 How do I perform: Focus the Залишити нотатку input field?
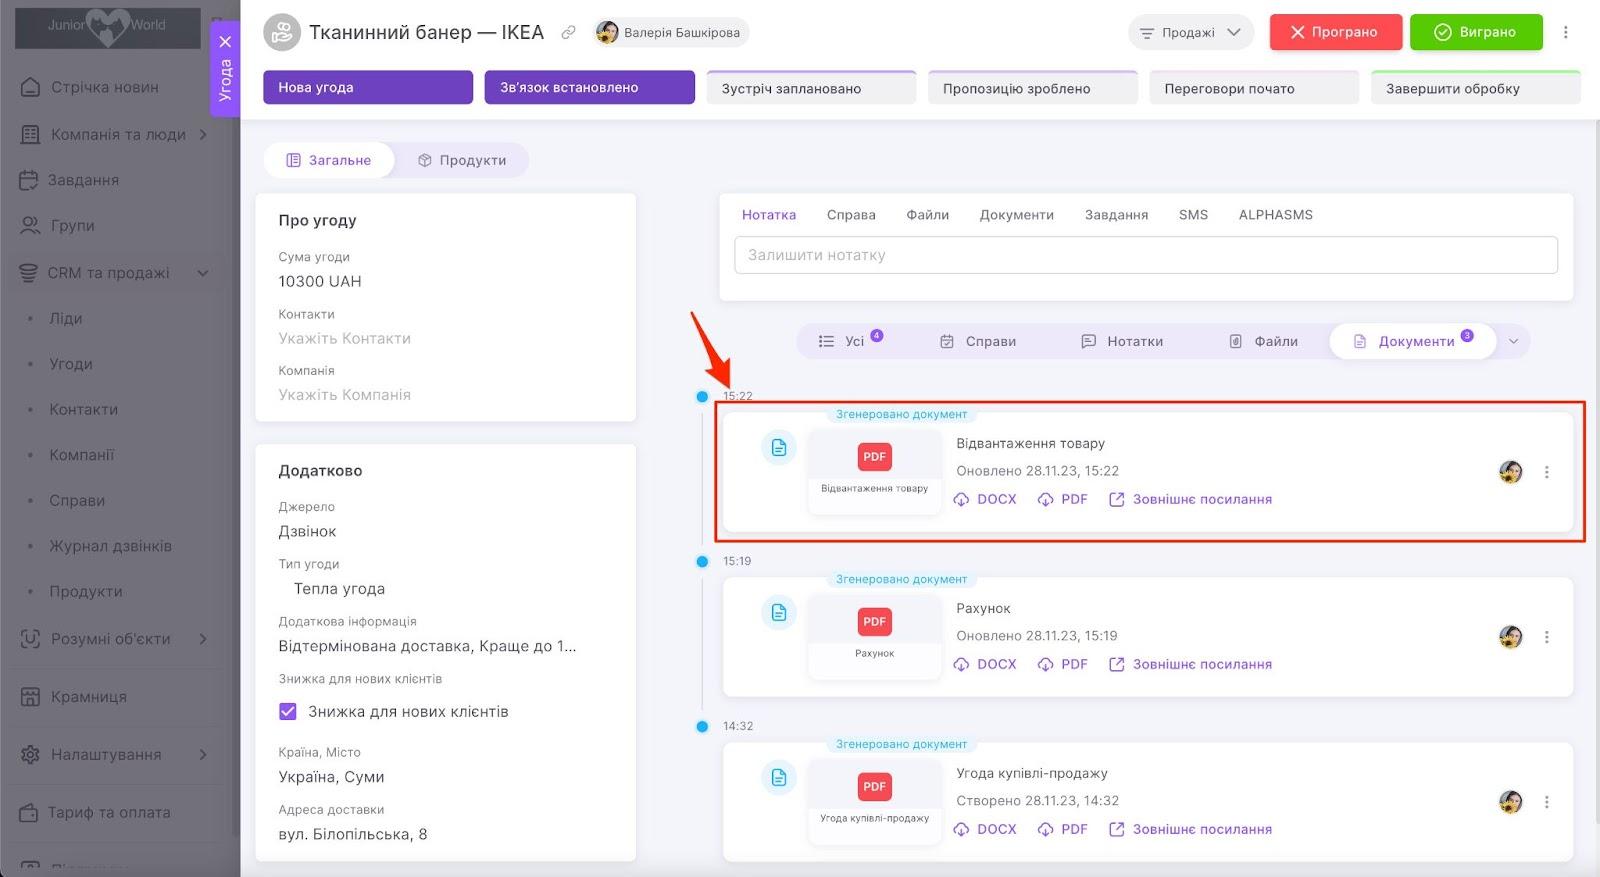click(1146, 255)
